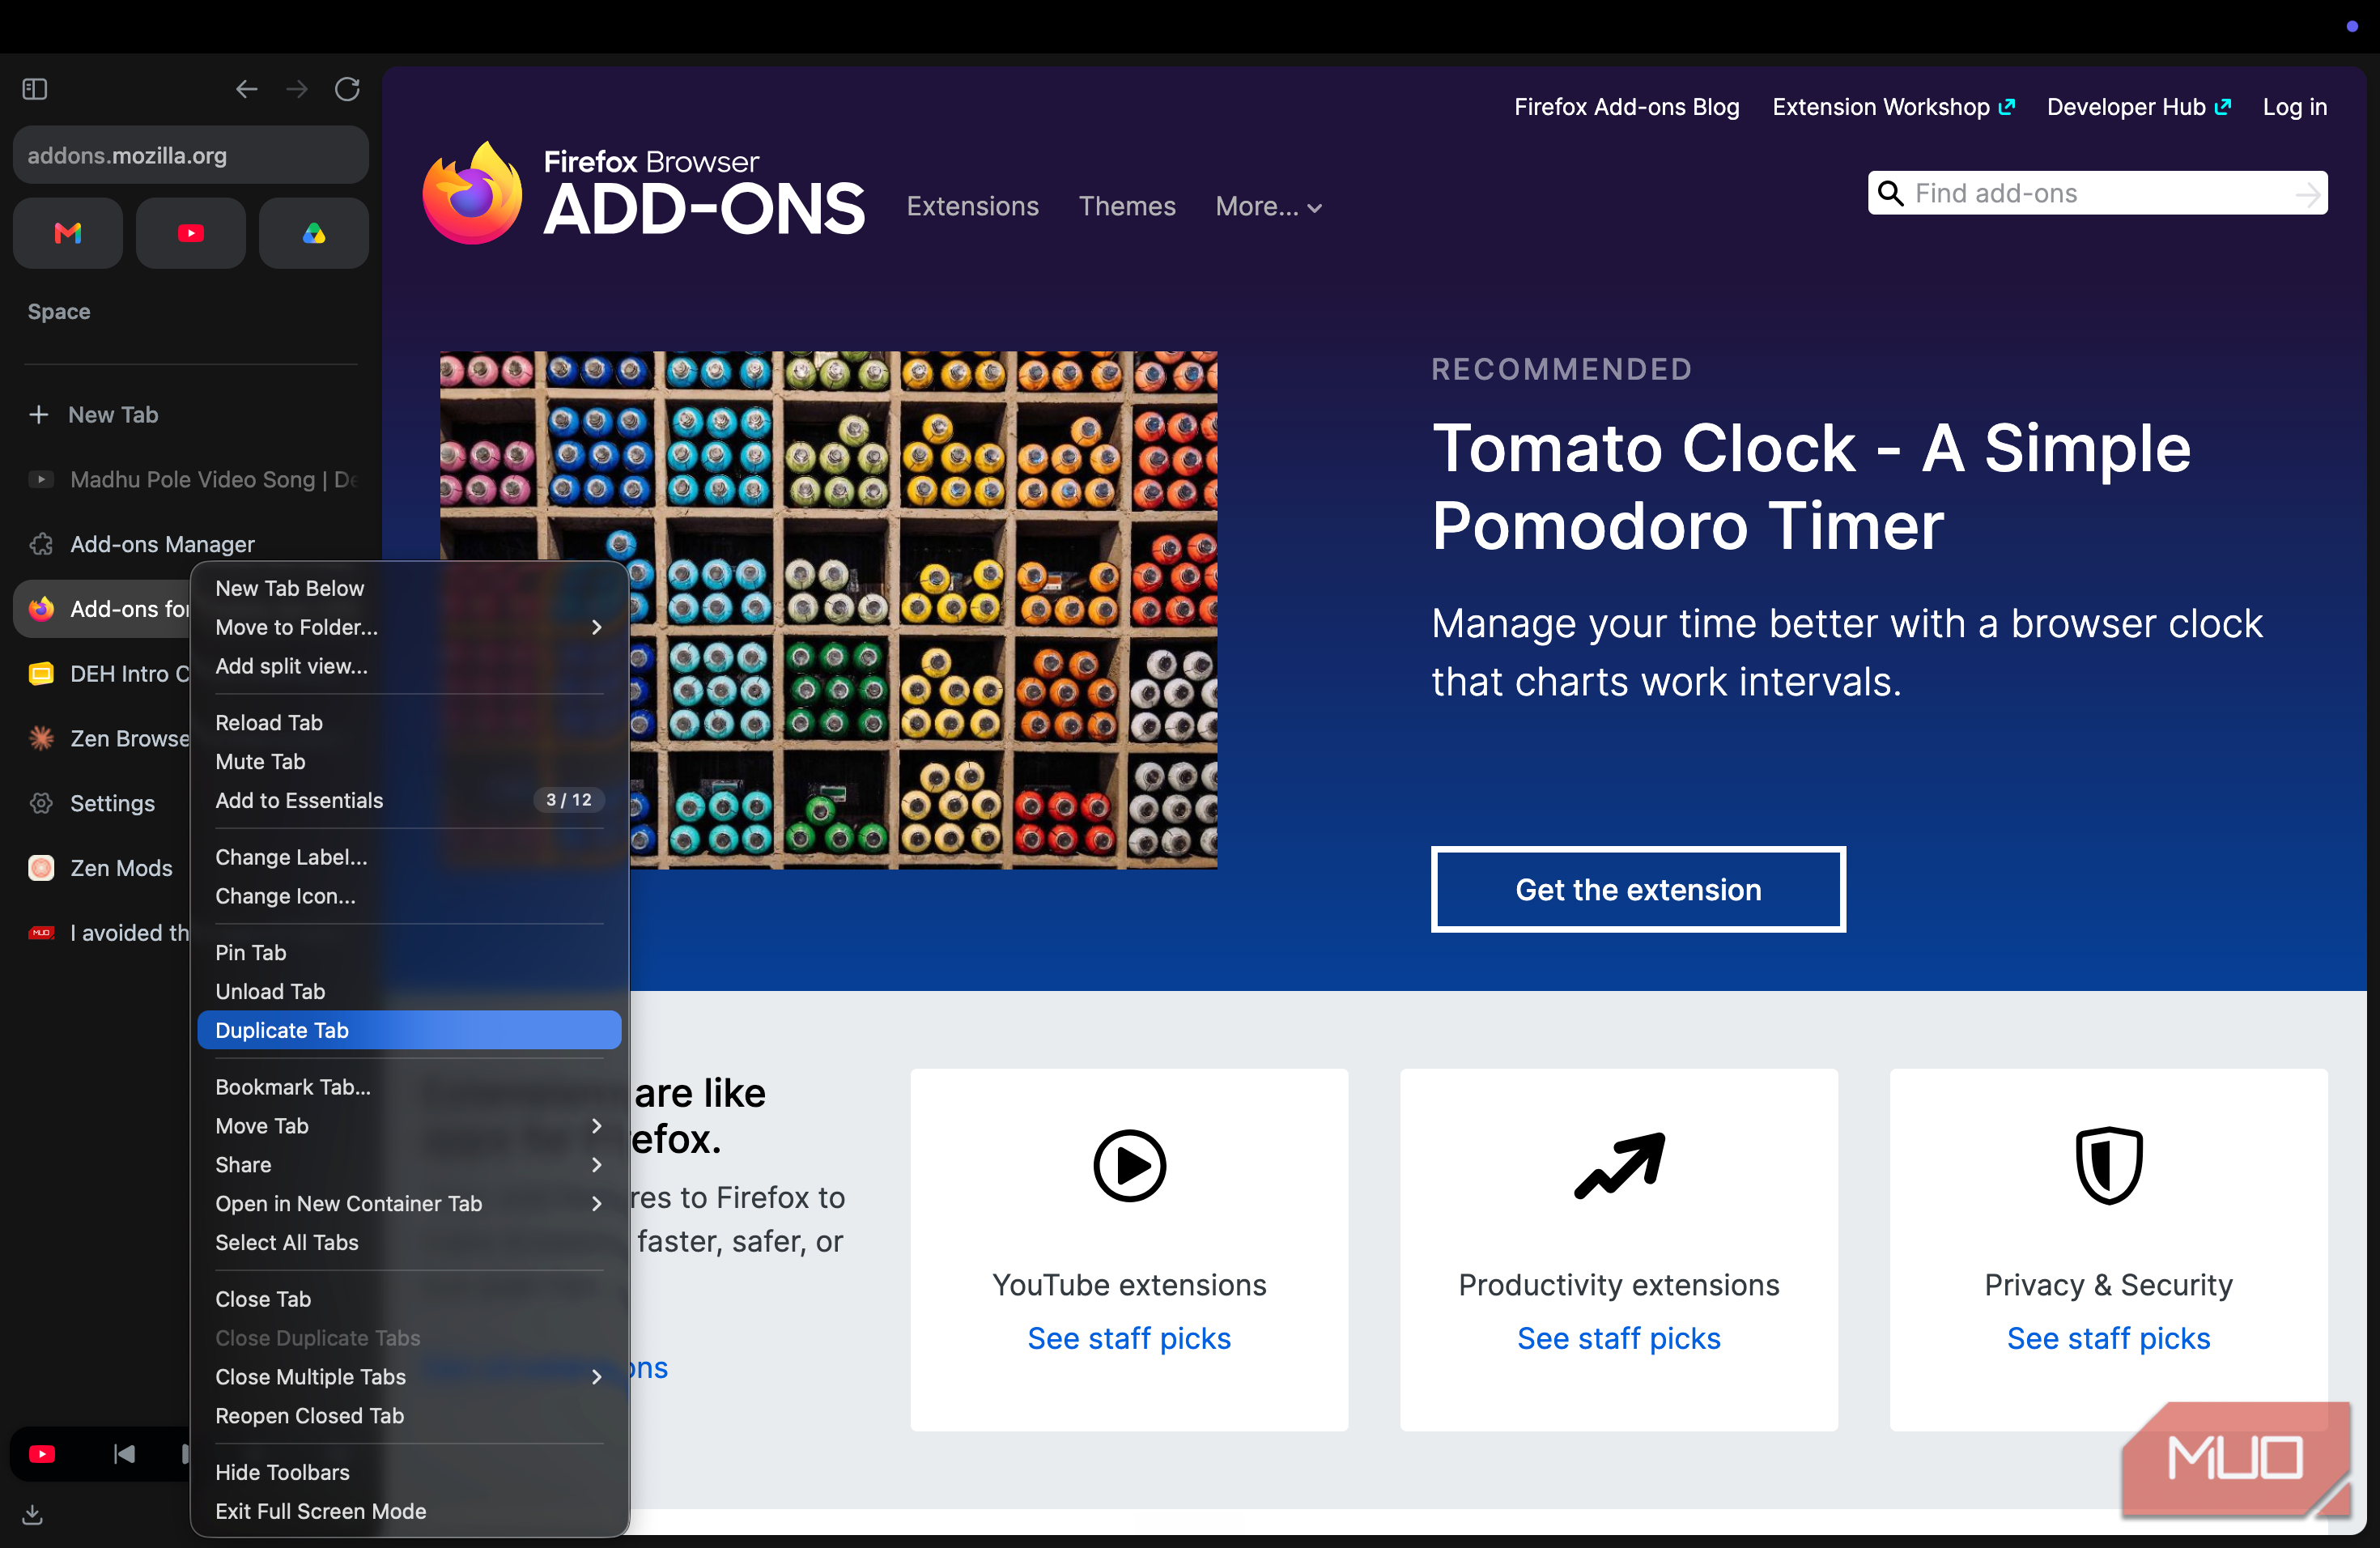Select Hide Toolbars in the context menu
The width and height of the screenshot is (2380, 1548).
[x=410, y=1473]
